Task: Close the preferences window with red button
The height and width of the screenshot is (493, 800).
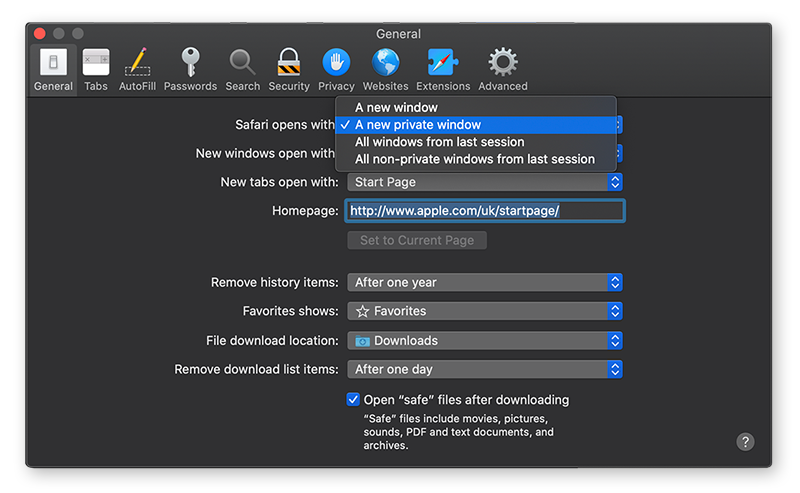Action: pyautogui.click(x=40, y=34)
